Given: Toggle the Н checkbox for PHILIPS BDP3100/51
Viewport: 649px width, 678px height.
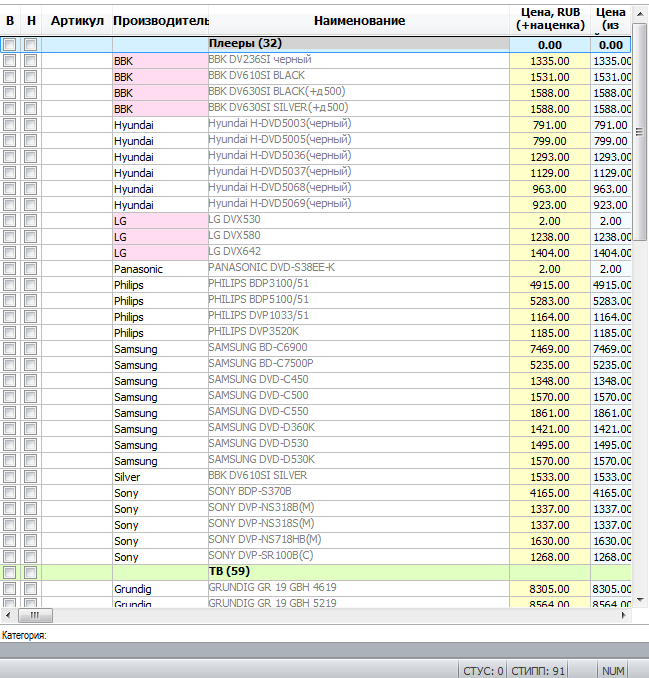Looking at the screenshot, I should point(30,285).
